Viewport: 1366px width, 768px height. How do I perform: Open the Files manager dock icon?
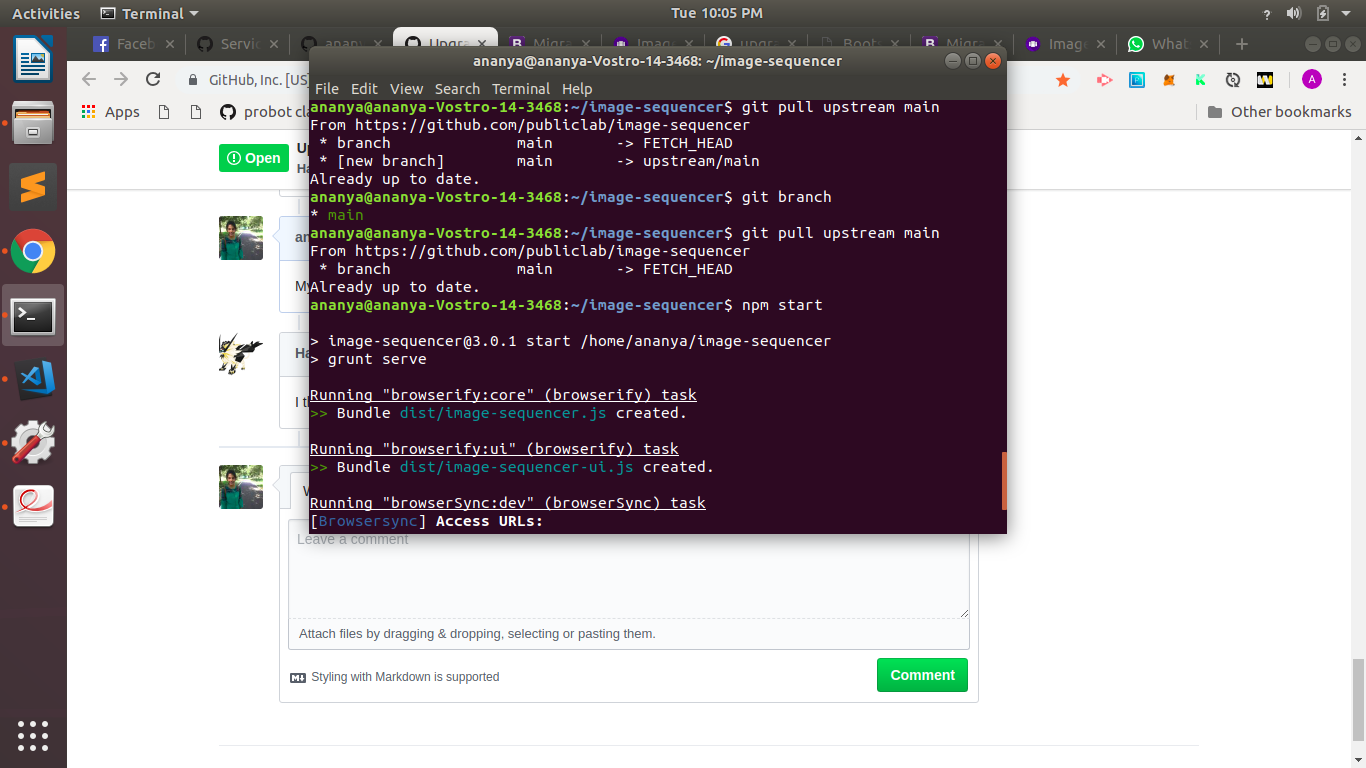pyautogui.click(x=33, y=124)
